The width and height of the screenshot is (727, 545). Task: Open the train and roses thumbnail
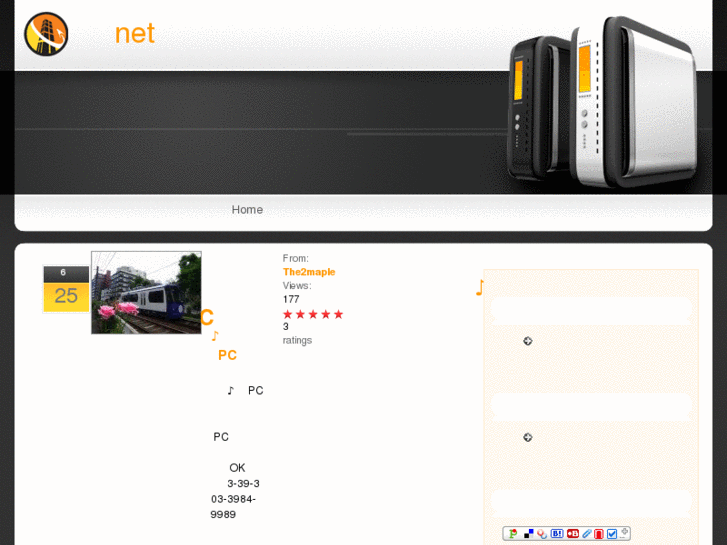point(147,293)
